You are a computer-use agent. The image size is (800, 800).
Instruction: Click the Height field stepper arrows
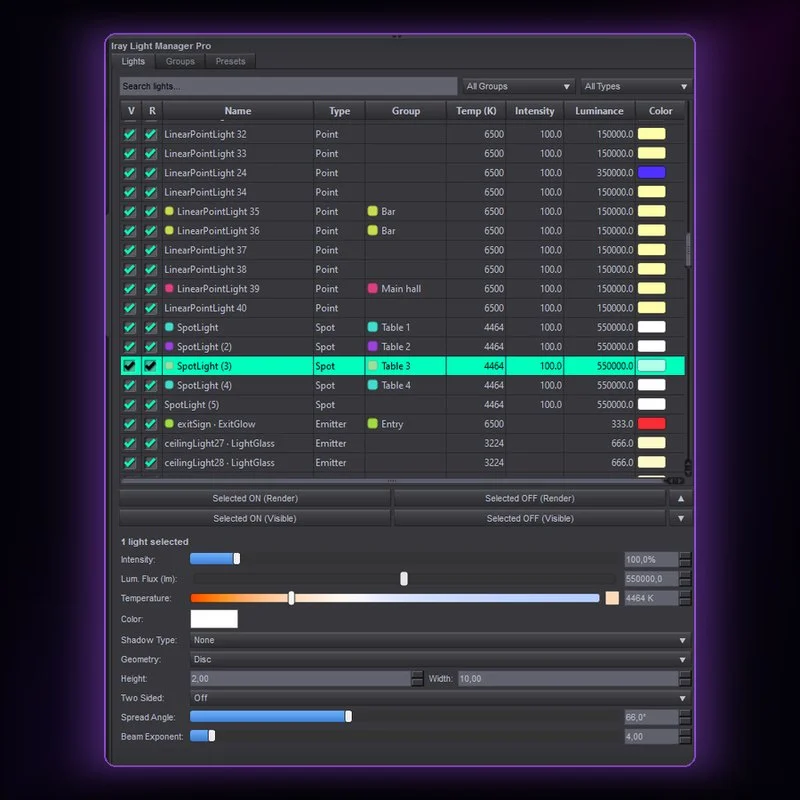[417, 679]
